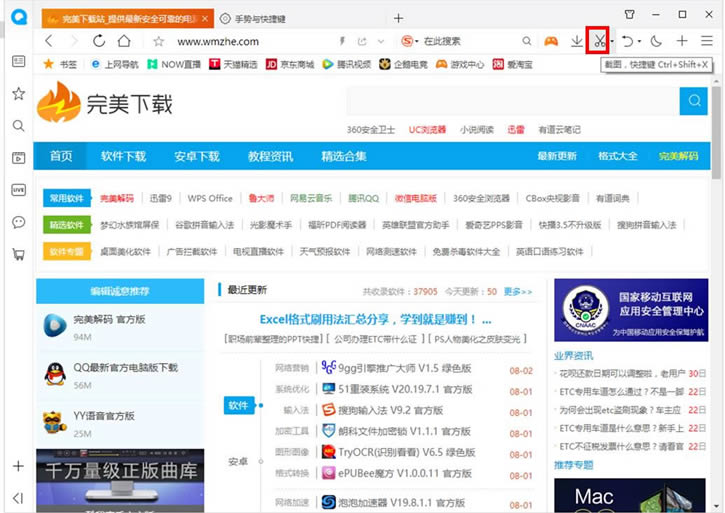Open the skin shirt icon in title bar
The width and height of the screenshot is (725, 513).
(629, 14)
